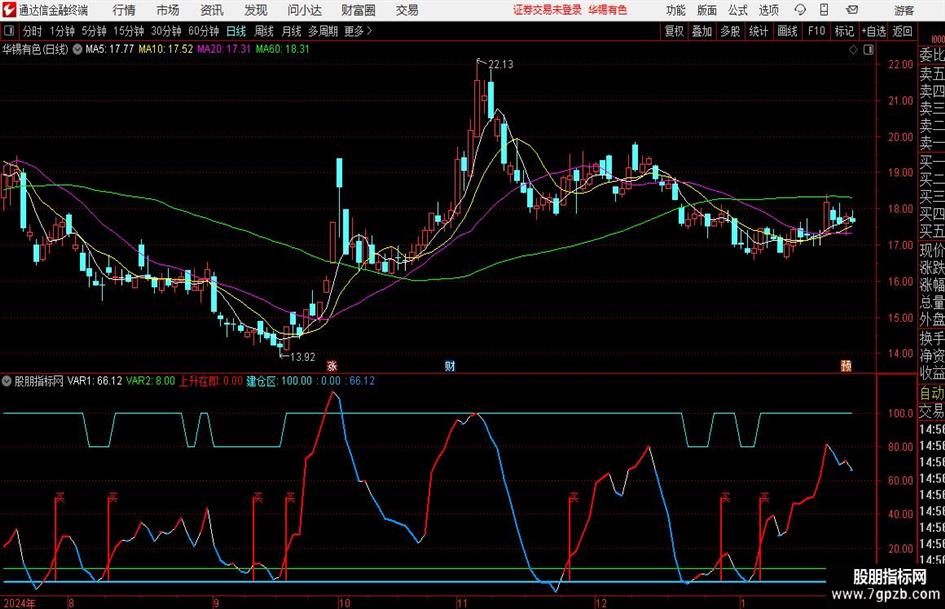
Task: Switch to 1分钟 period tab
Action: pyautogui.click(x=62, y=31)
